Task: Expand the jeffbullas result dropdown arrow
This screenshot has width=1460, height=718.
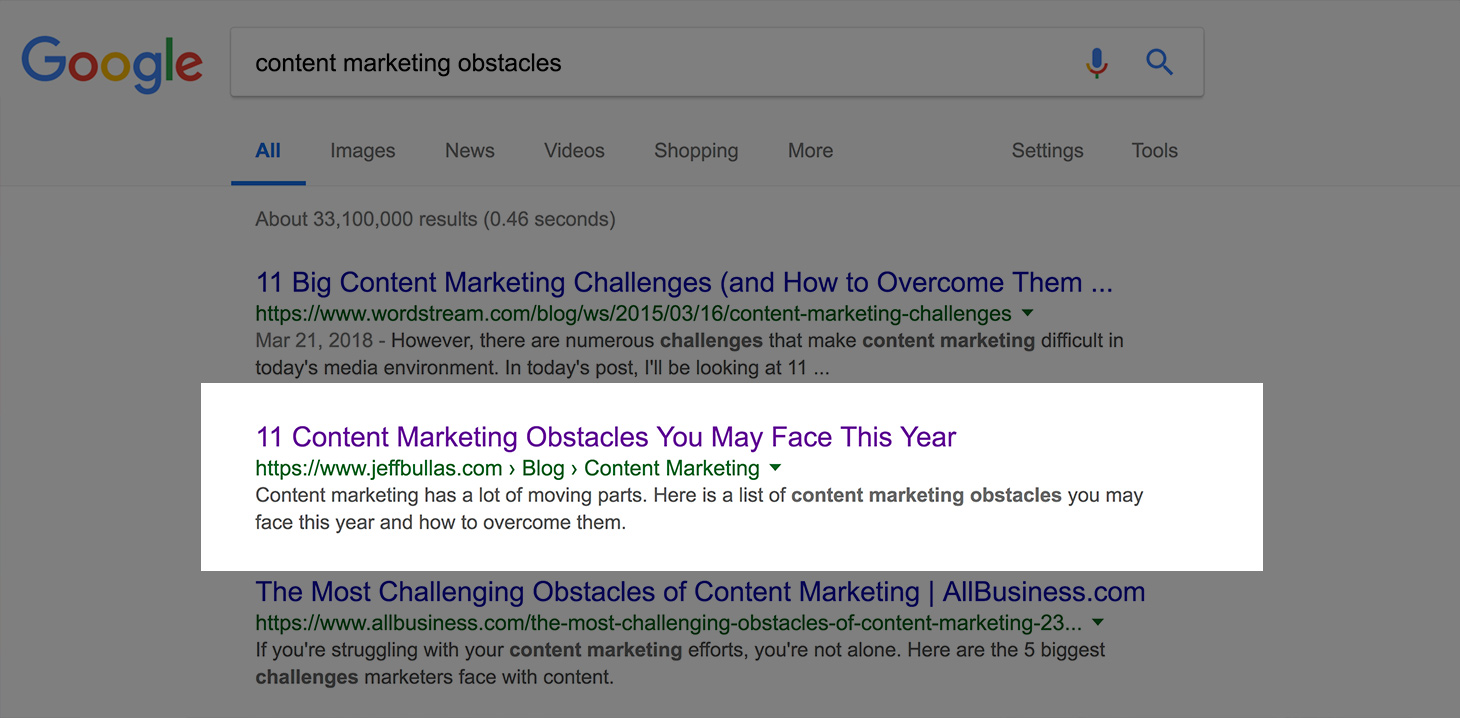Action: pyautogui.click(x=776, y=468)
